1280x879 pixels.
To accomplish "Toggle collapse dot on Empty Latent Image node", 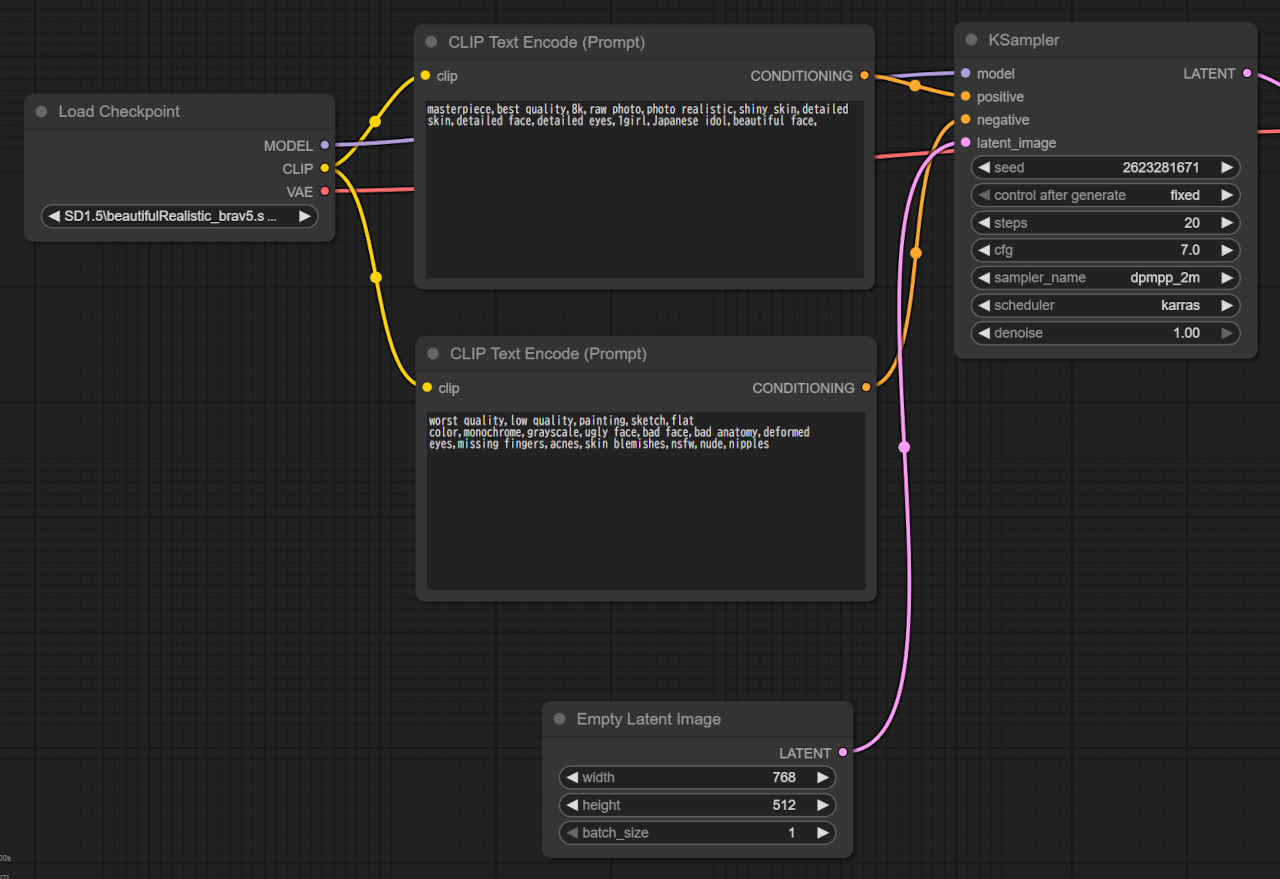I will [x=559, y=719].
